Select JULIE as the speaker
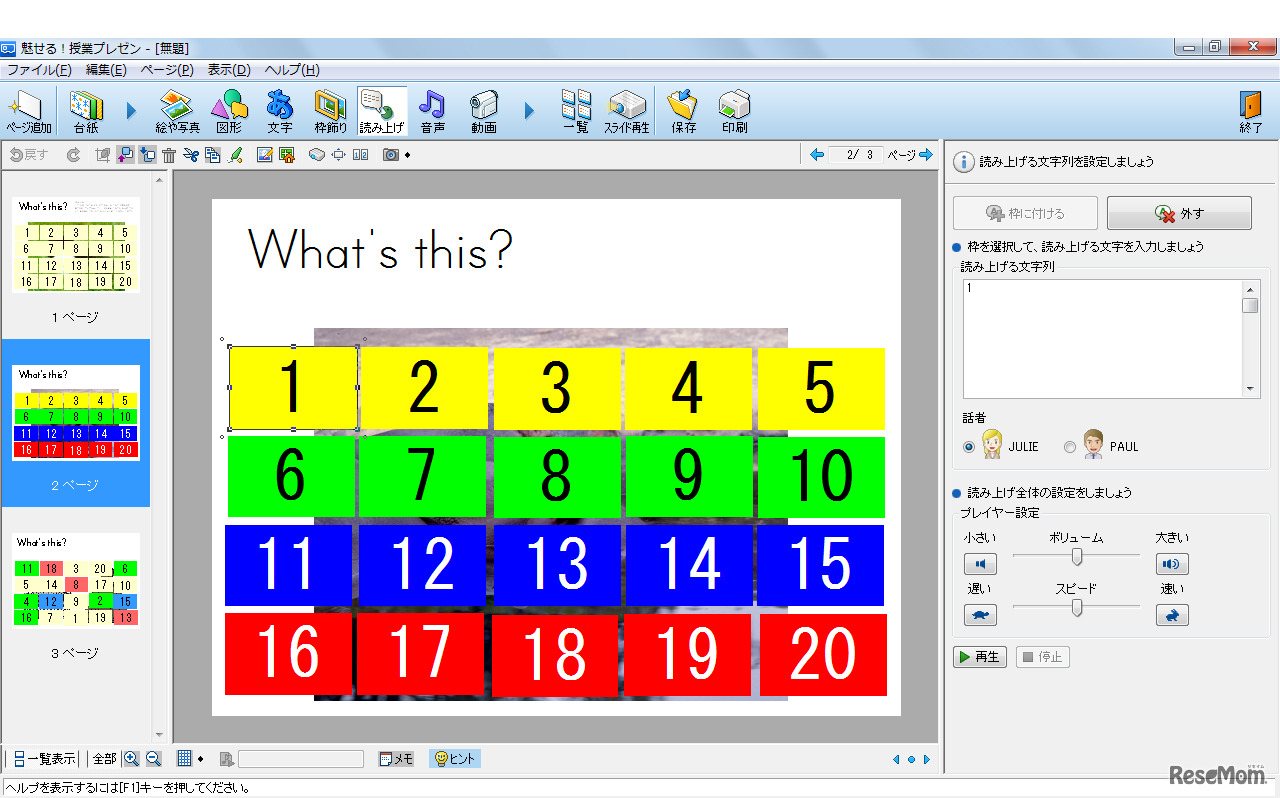 [x=969, y=447]
